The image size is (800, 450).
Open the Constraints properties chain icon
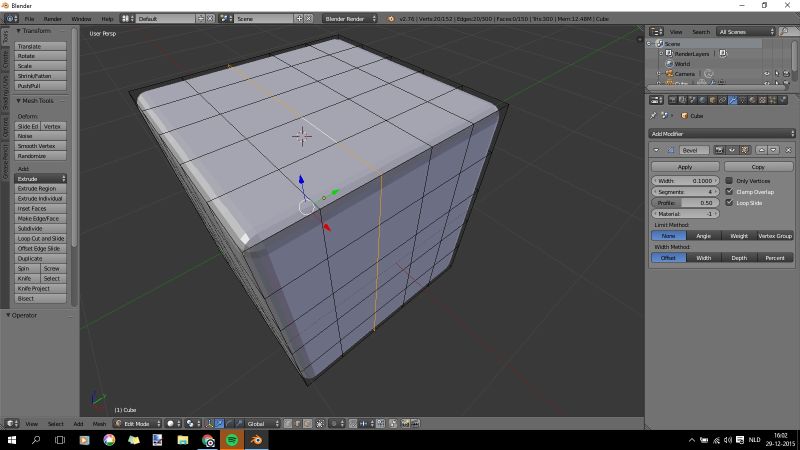tap(722, 100)
